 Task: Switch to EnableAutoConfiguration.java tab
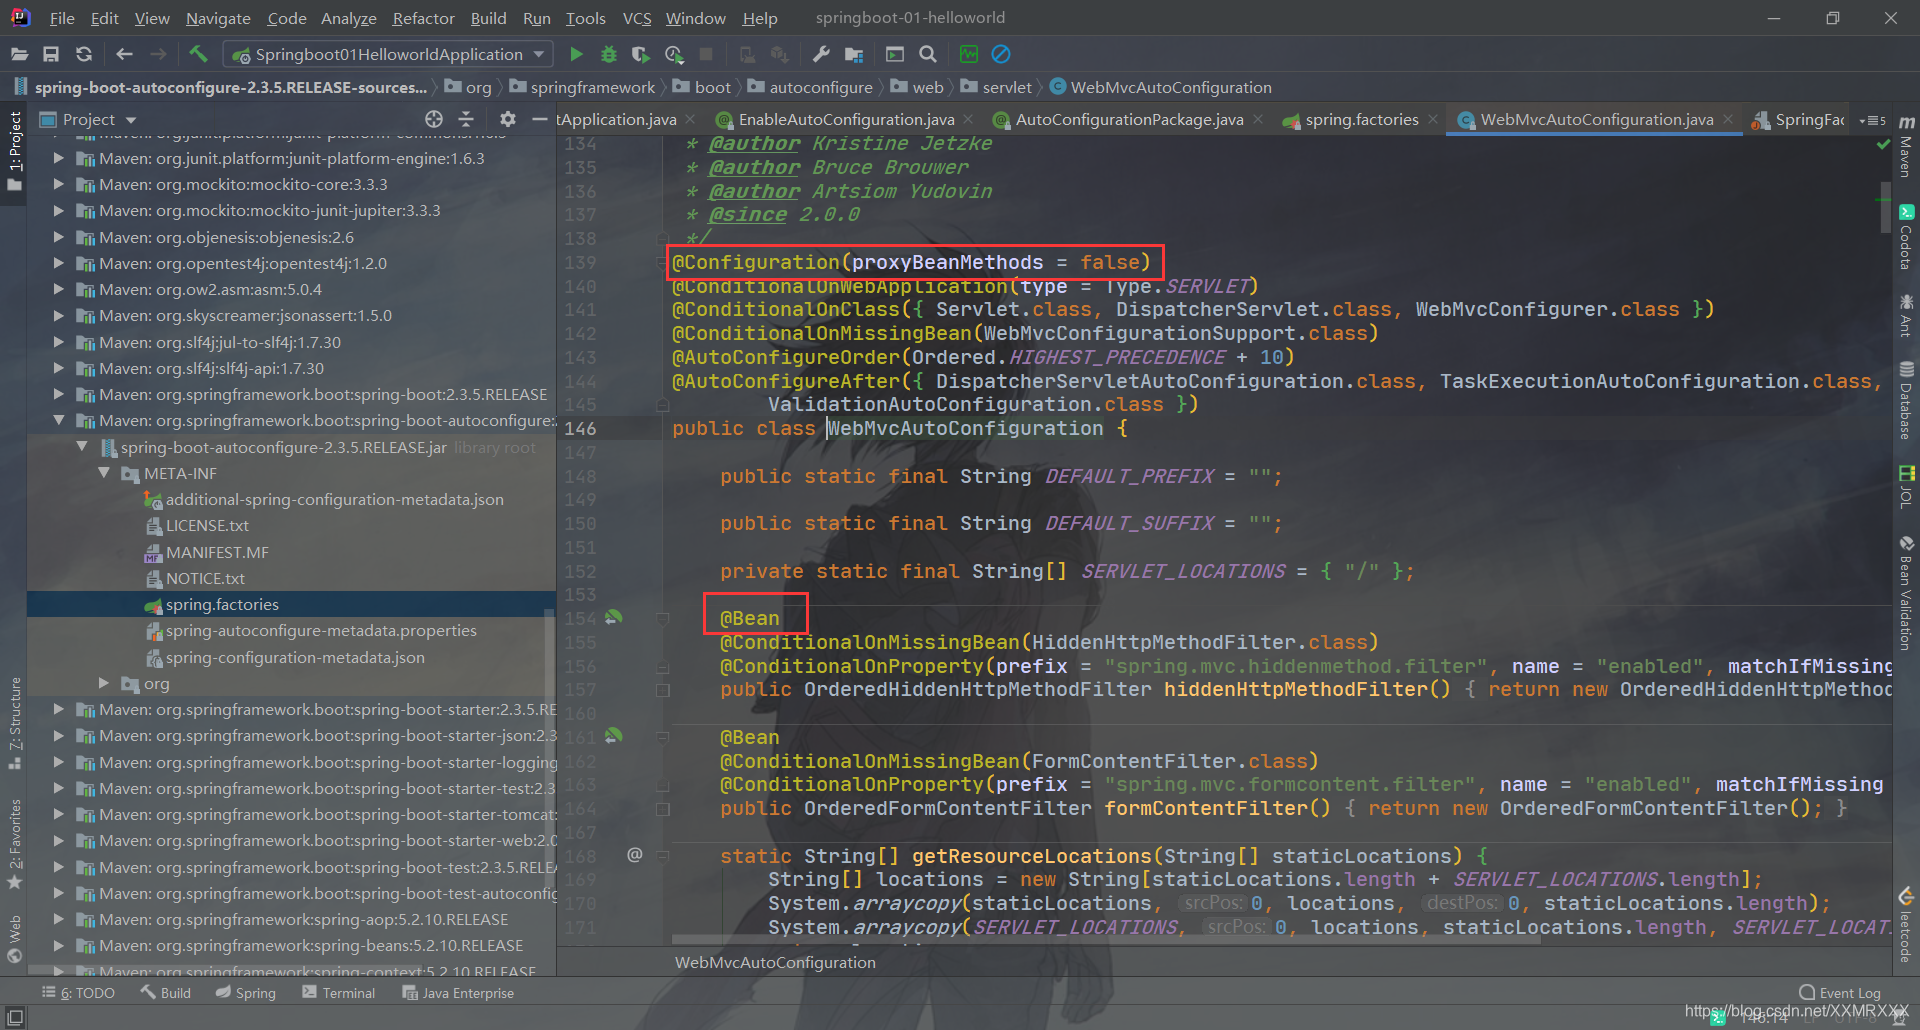pyautogui.click(x=846, y=119)
